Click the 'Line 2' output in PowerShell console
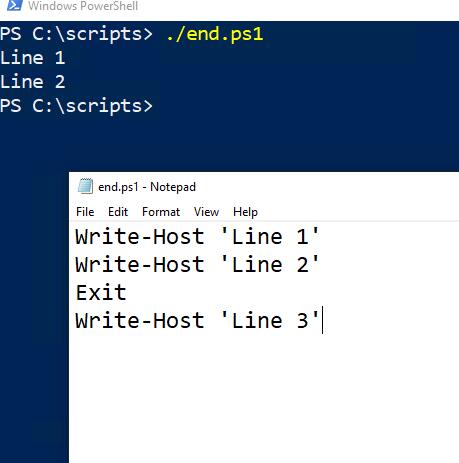 click(x=32, y=82)
